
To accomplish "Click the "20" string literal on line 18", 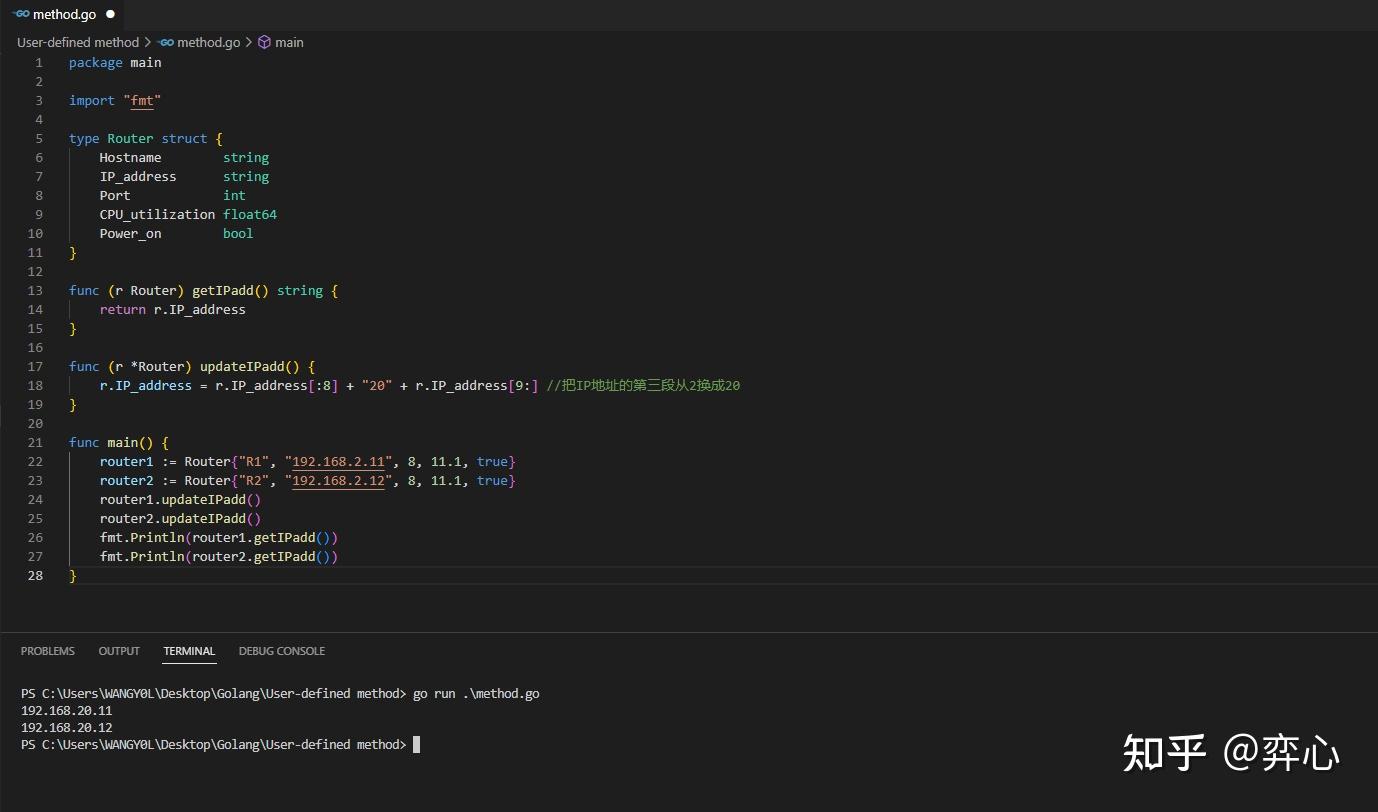I will pos(377,385).
